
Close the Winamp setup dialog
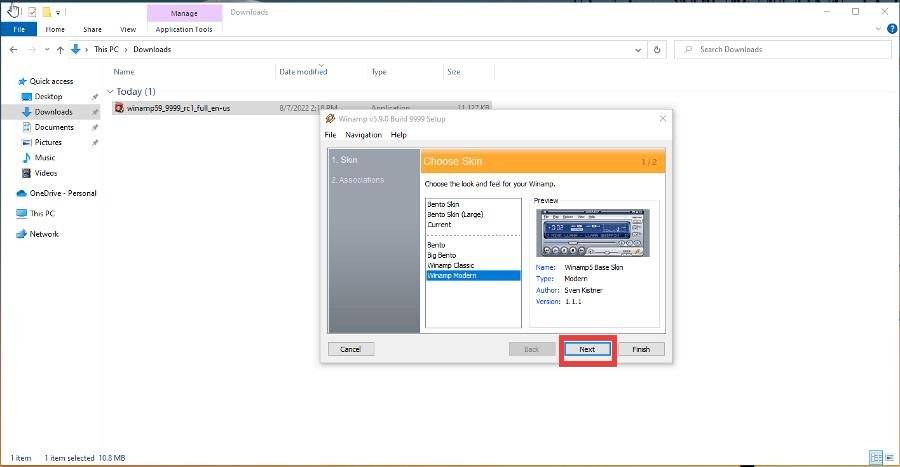point(663,119)
